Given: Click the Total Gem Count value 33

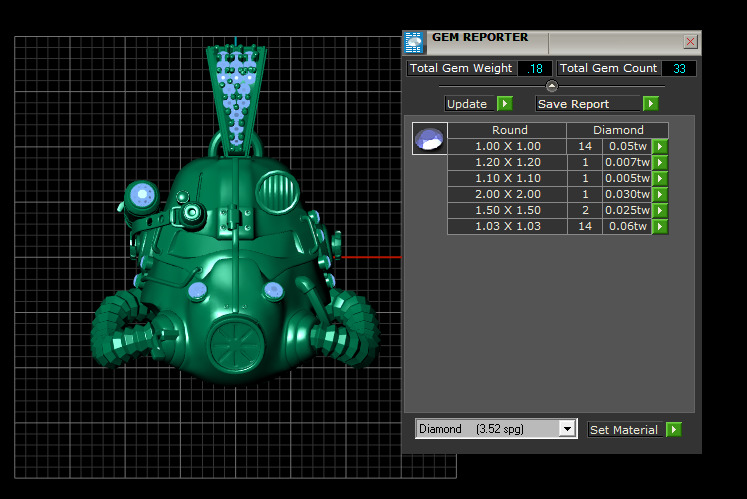Looking at the screenshot, I should pyautogui.click(x=679, y=69).
